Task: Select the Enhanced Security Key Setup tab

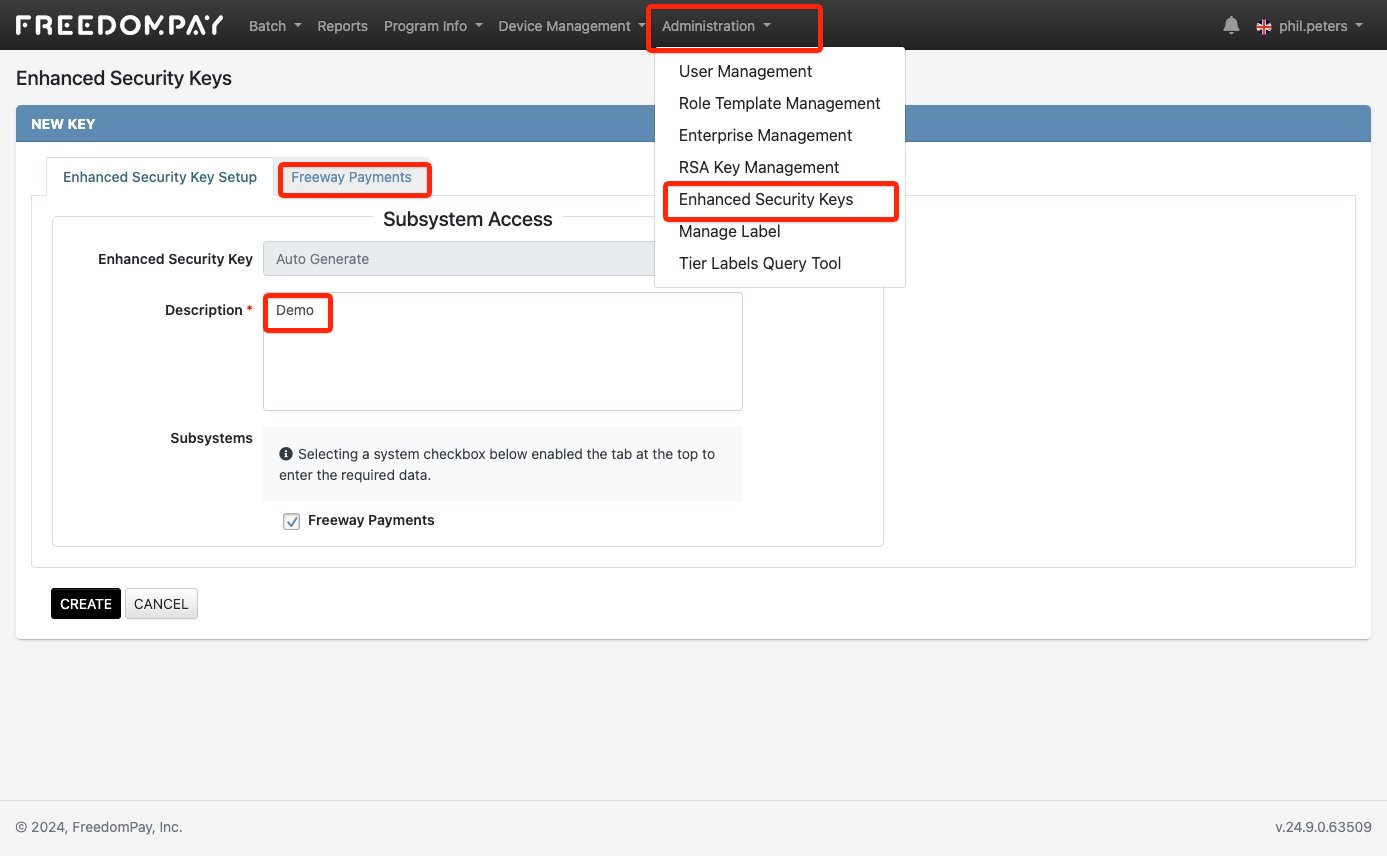Action: 160,177
